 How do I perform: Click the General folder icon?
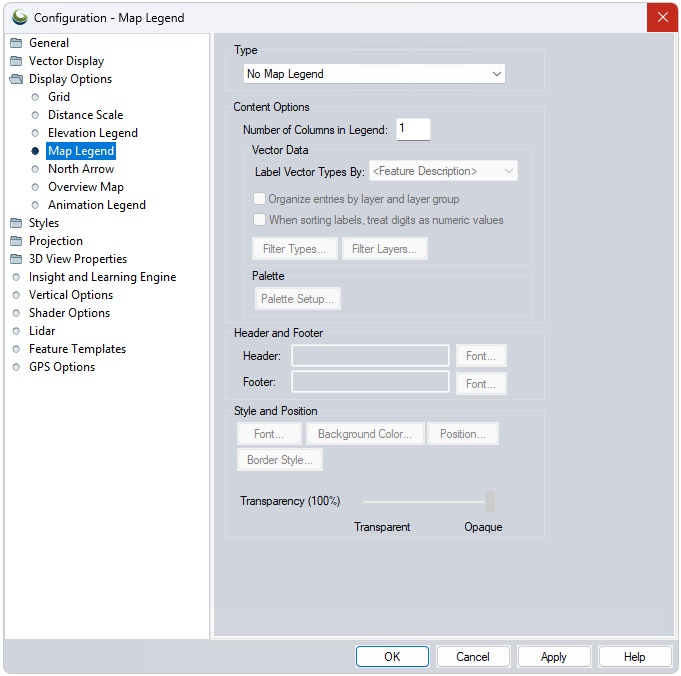pos(16,43)
